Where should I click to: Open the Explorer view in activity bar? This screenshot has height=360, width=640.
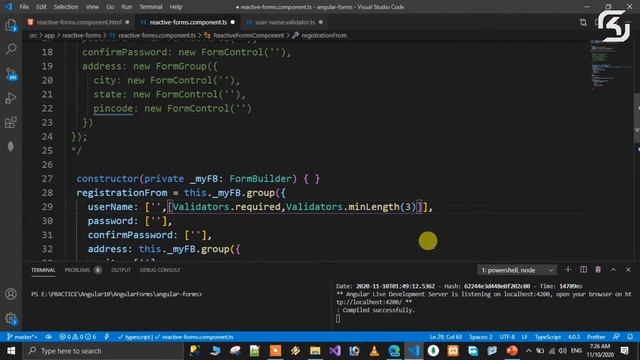(11, 25)
